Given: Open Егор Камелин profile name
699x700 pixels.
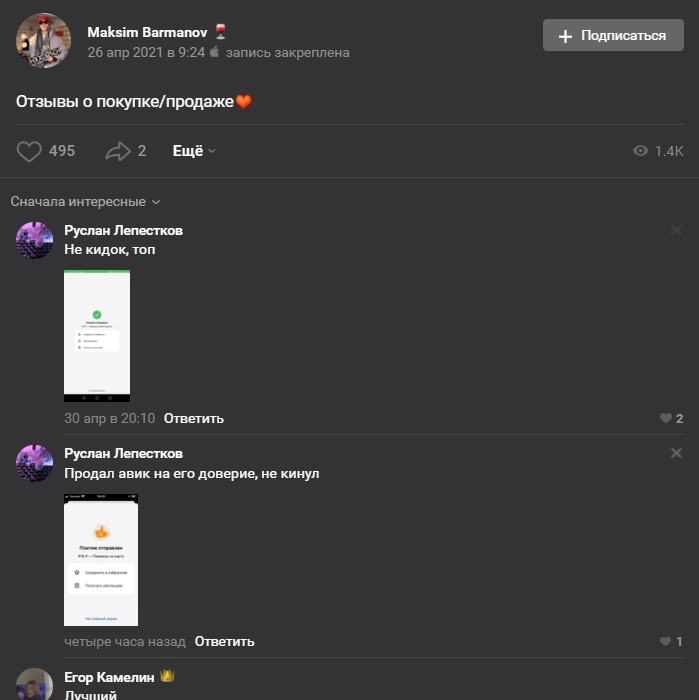Looking at the screenshot, I should click(109, 677).
